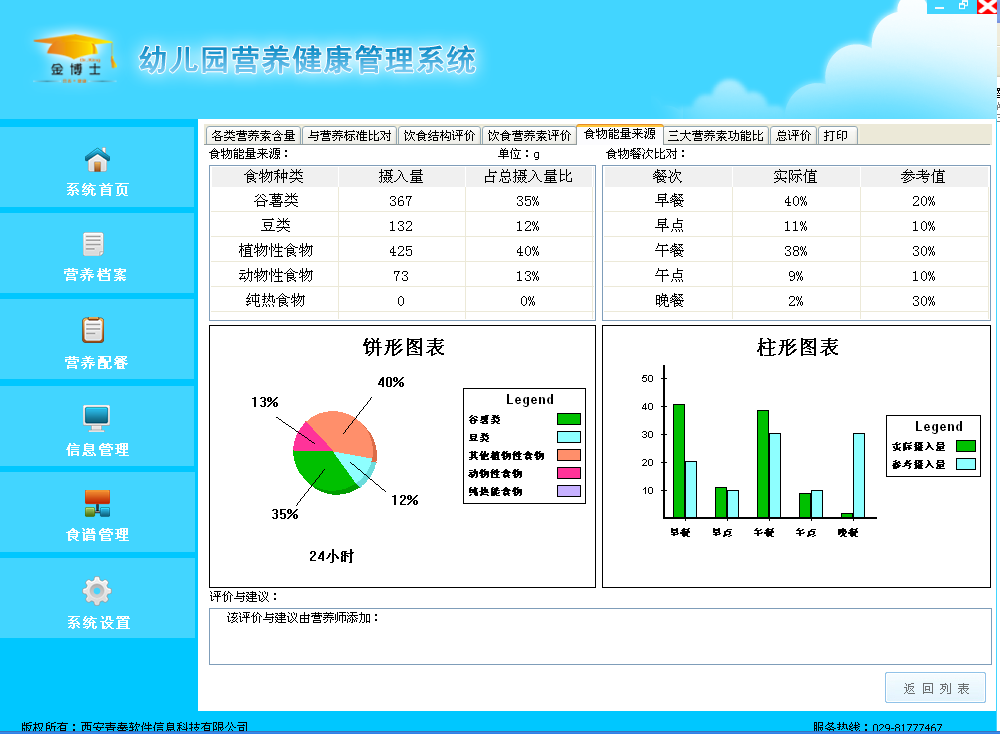The image size is (1000, 734).
Task: Select the 饮食结构评价 tab
Action: pos(439,135)
